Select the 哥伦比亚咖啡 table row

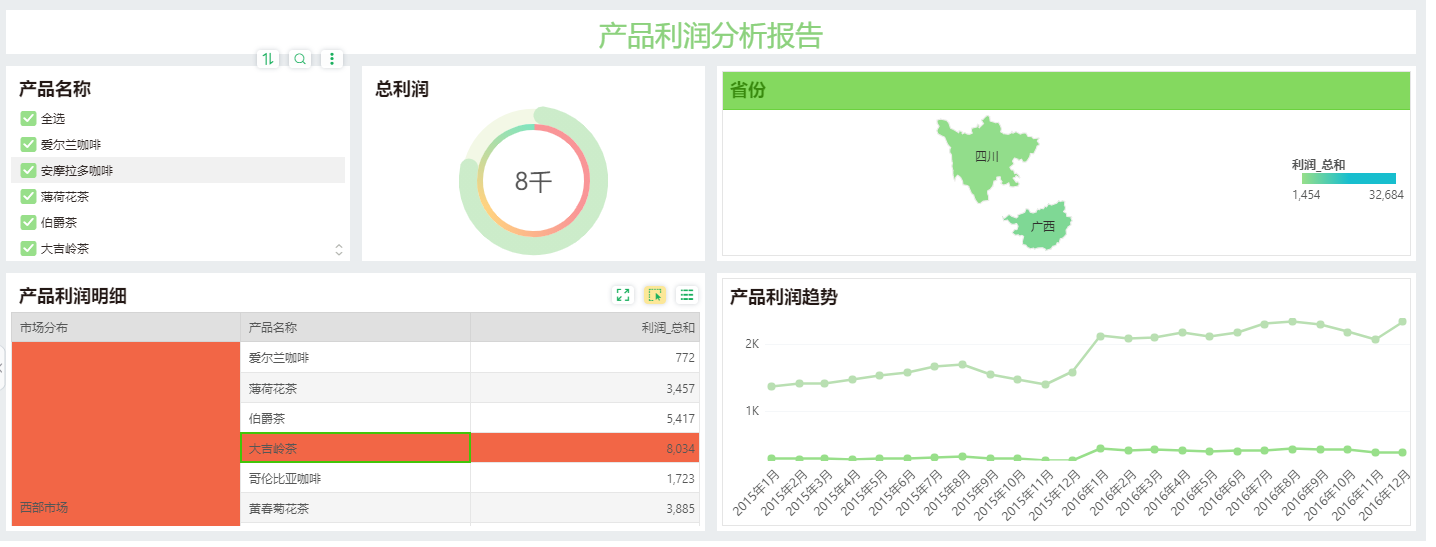click(x=355, y=479)
